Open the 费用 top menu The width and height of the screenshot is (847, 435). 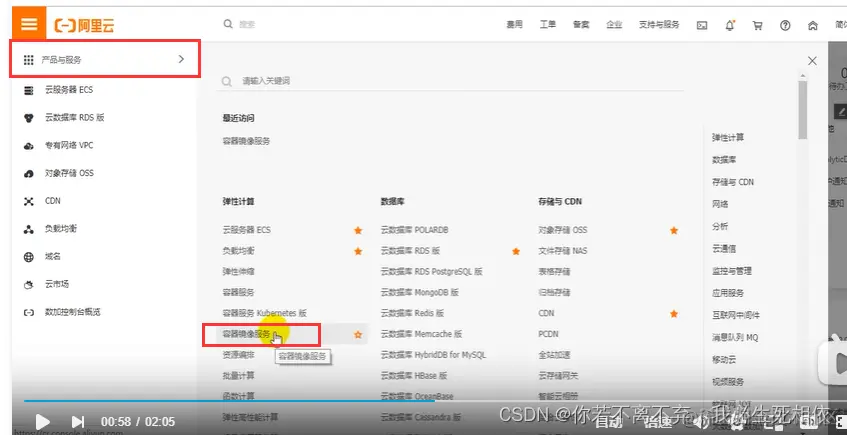pos(514,25)
